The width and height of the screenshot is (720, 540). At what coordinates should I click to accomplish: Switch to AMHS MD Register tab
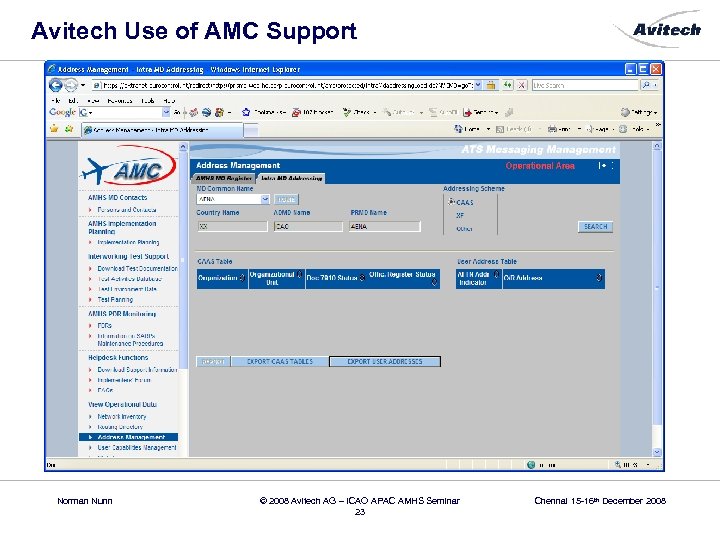[x=224, y=178]
